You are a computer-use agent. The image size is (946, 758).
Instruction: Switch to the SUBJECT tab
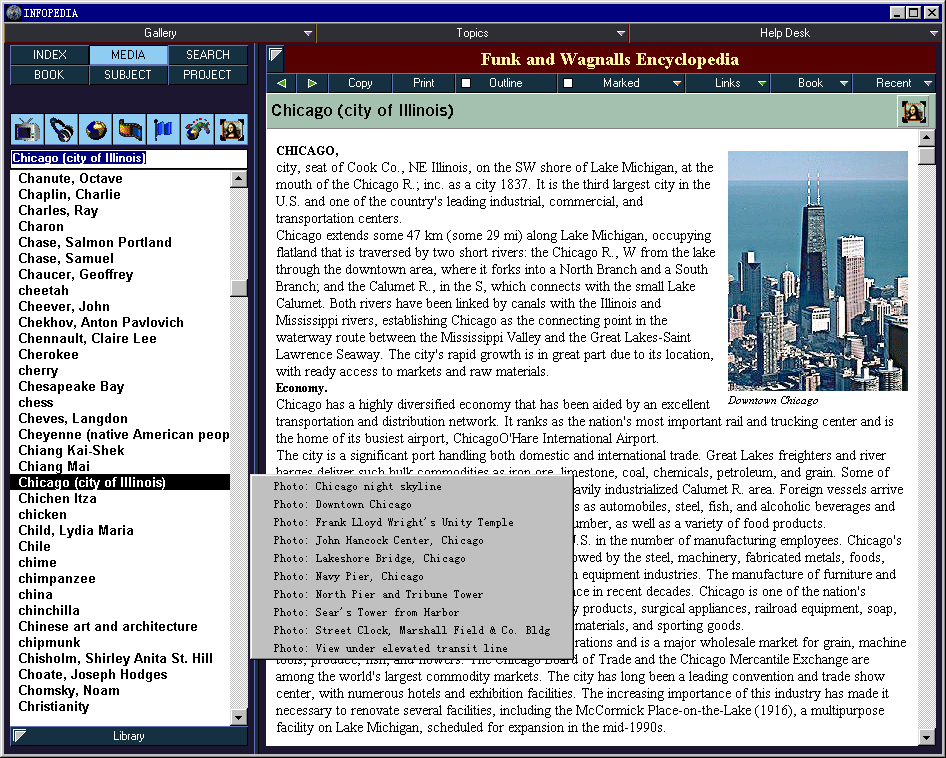129,75
